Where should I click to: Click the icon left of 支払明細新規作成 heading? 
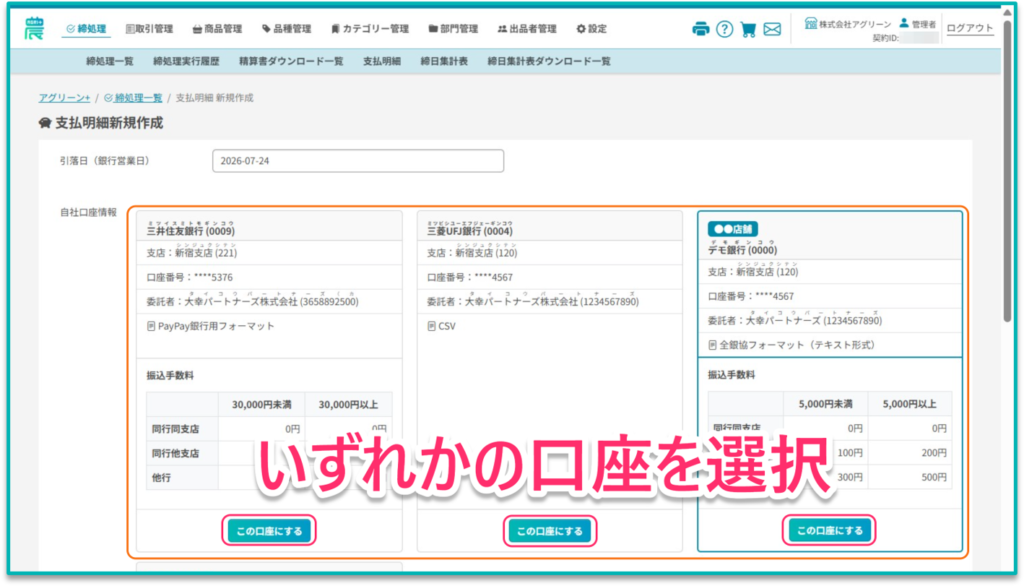pos(44,123)
